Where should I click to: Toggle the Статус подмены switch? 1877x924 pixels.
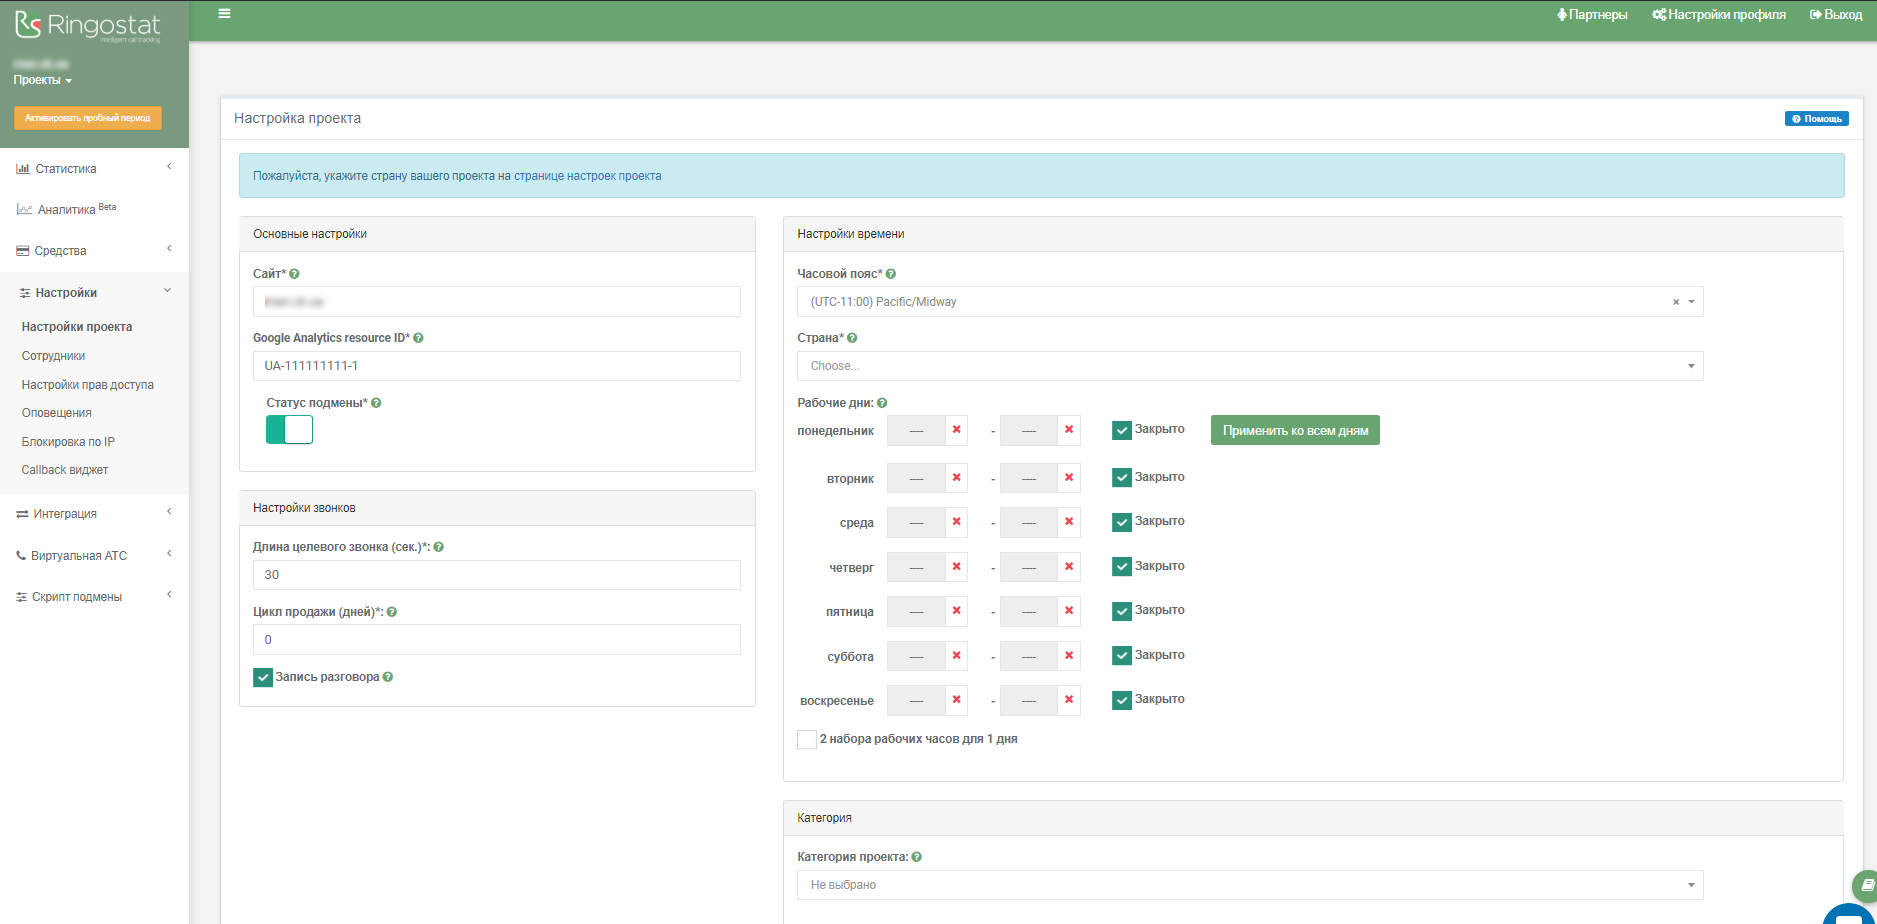coord(290,430)
